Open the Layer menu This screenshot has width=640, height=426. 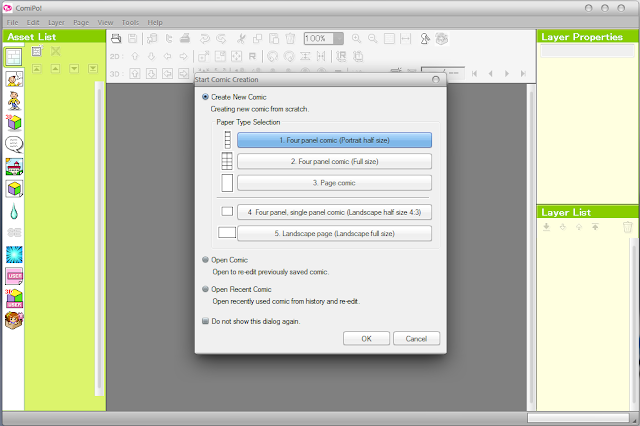pyautogui.click(x=56, y=22)
